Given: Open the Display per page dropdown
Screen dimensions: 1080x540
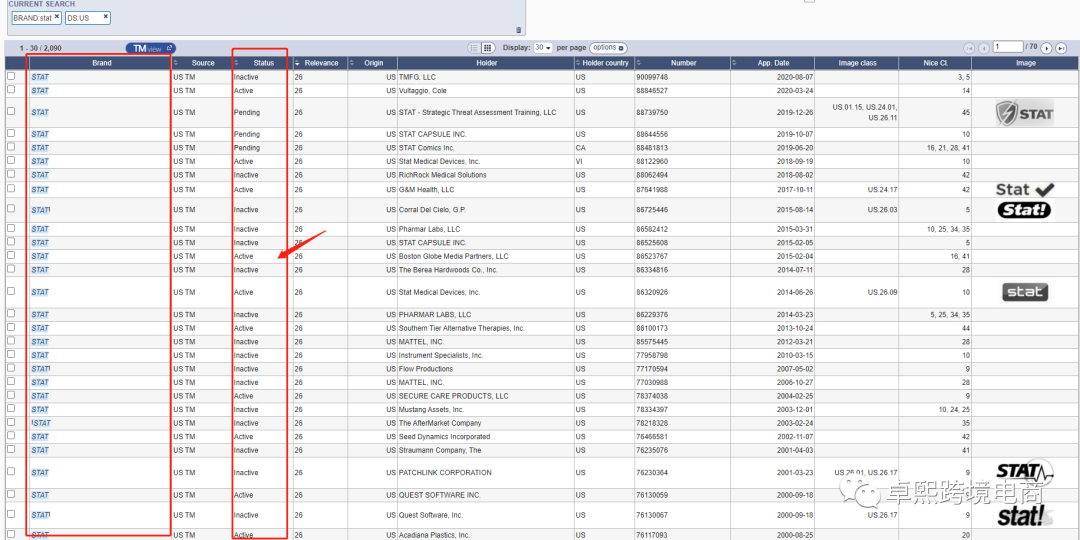Looking at the screenshot, I should (544, 48).
